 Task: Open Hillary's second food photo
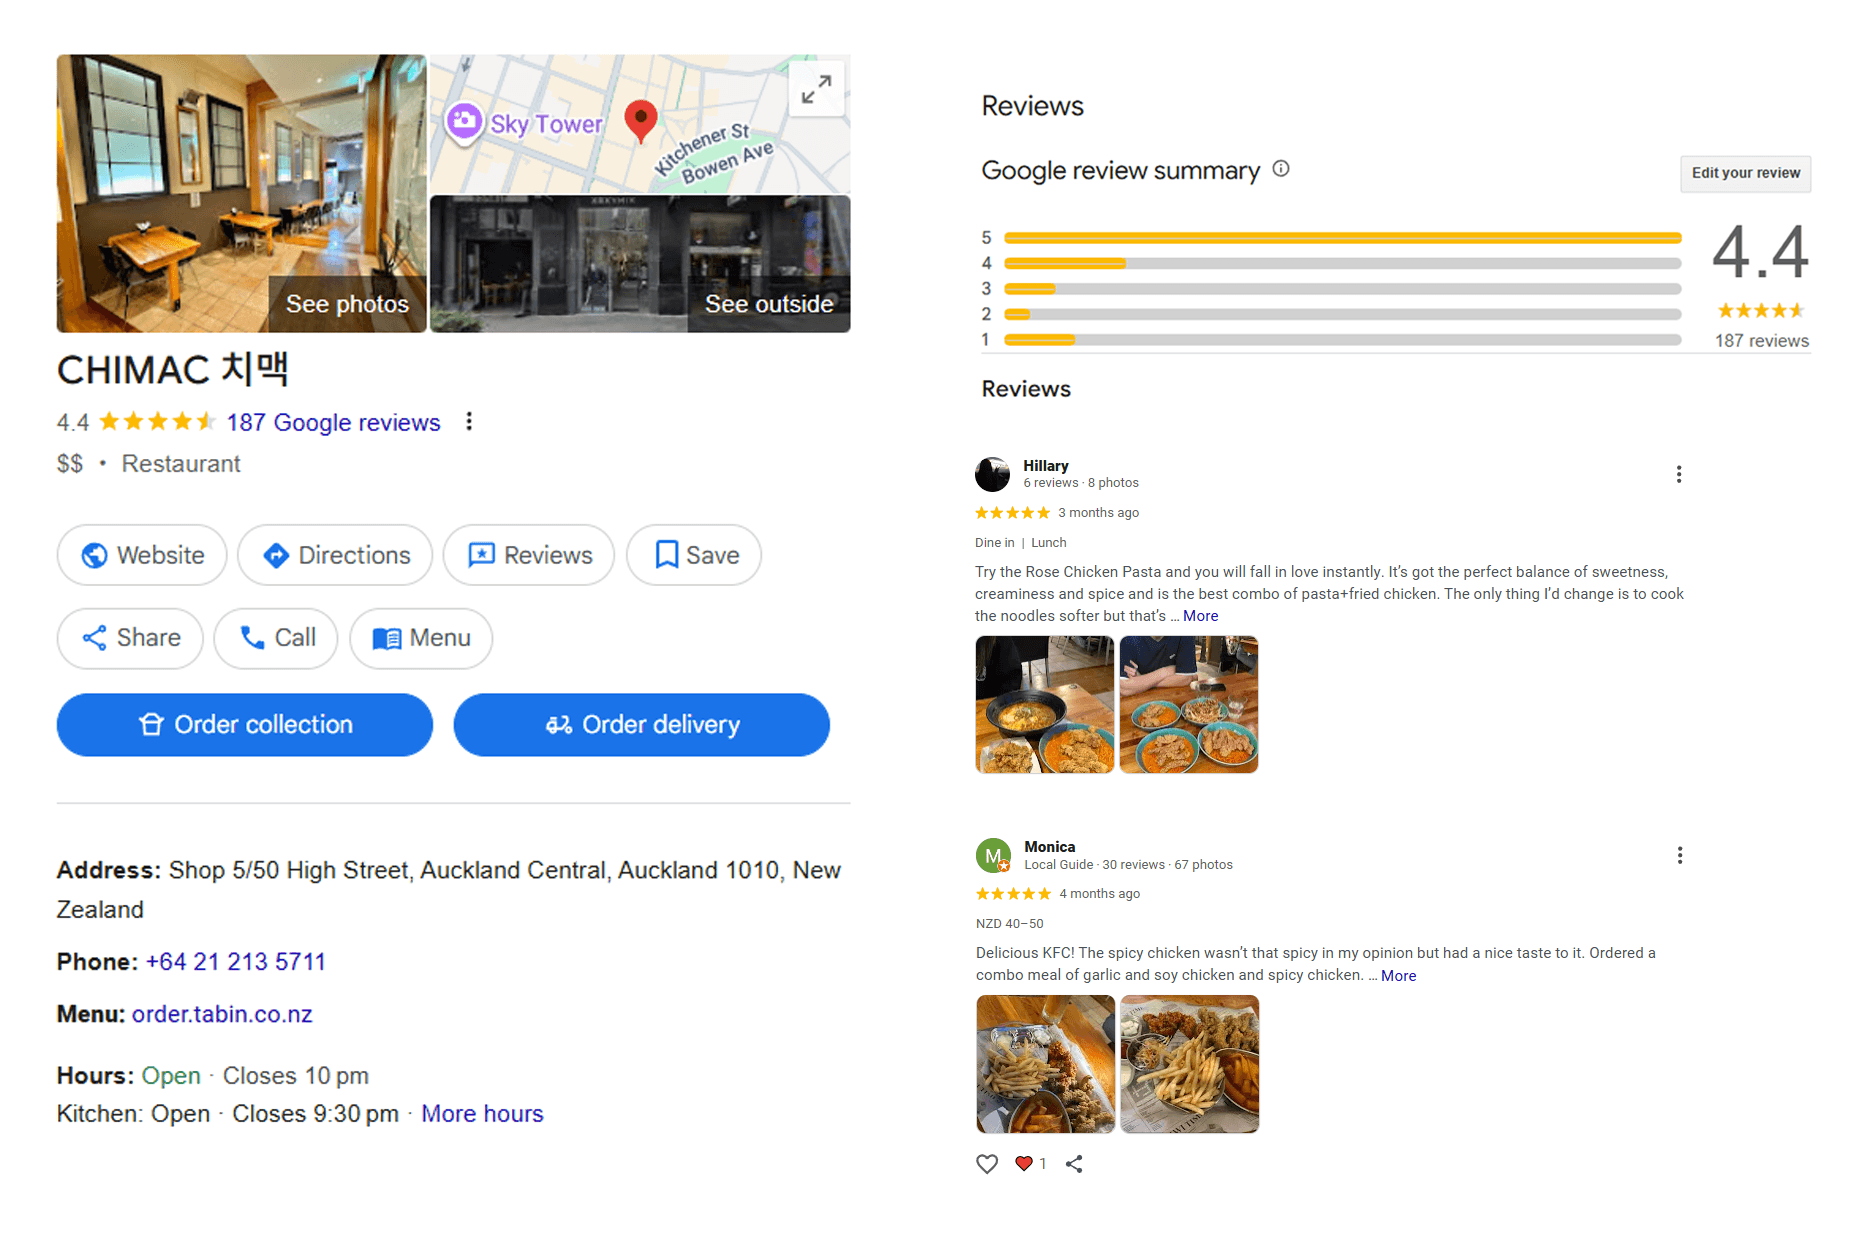1189,704
